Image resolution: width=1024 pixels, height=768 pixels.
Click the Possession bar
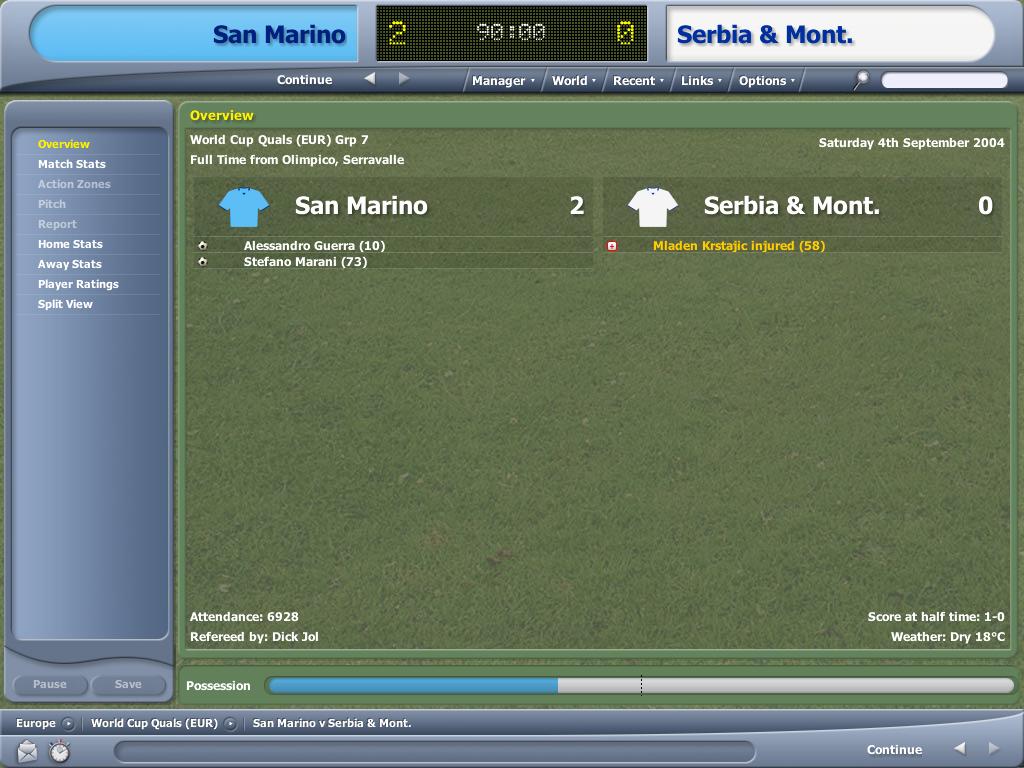click(641, 686)
